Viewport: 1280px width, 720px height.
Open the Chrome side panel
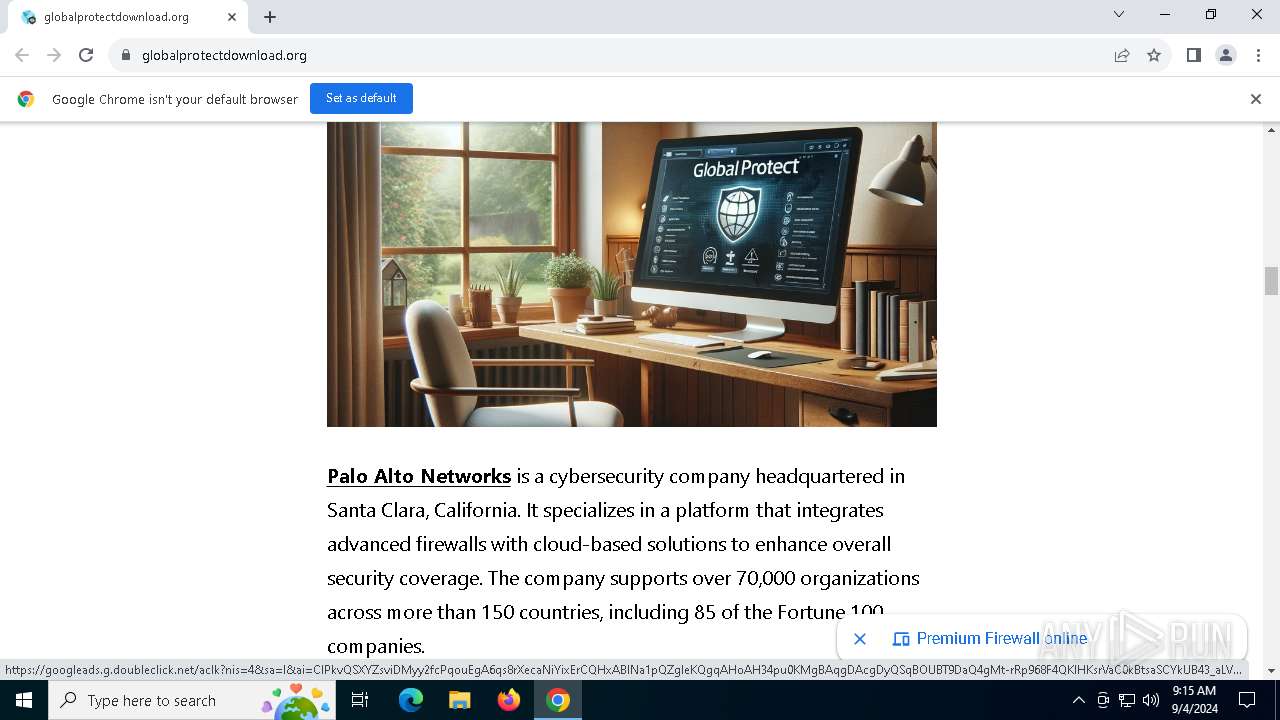point(1194,55)
